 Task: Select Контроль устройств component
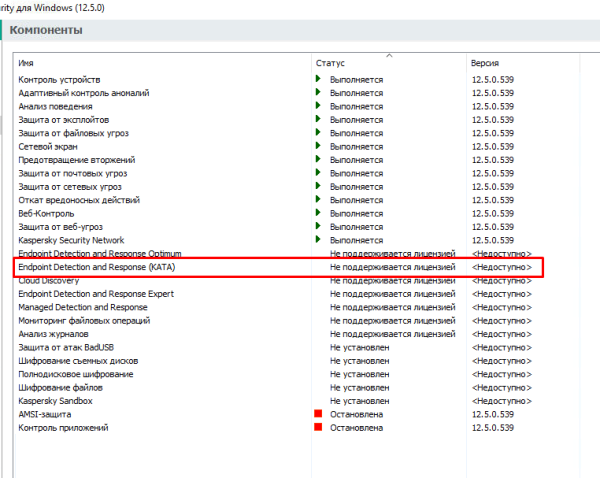(x=59, y=80)
